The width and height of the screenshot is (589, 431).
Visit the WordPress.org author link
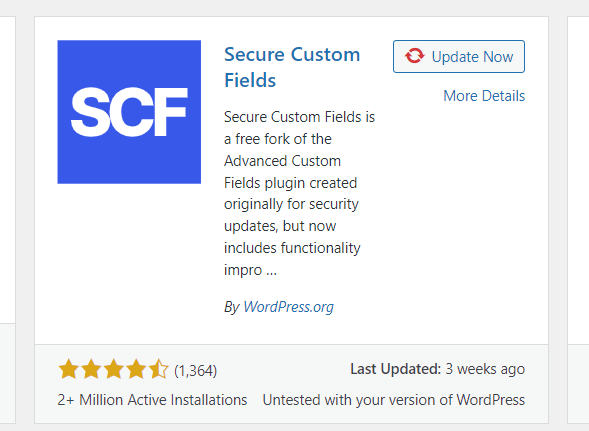click(288, 307)
